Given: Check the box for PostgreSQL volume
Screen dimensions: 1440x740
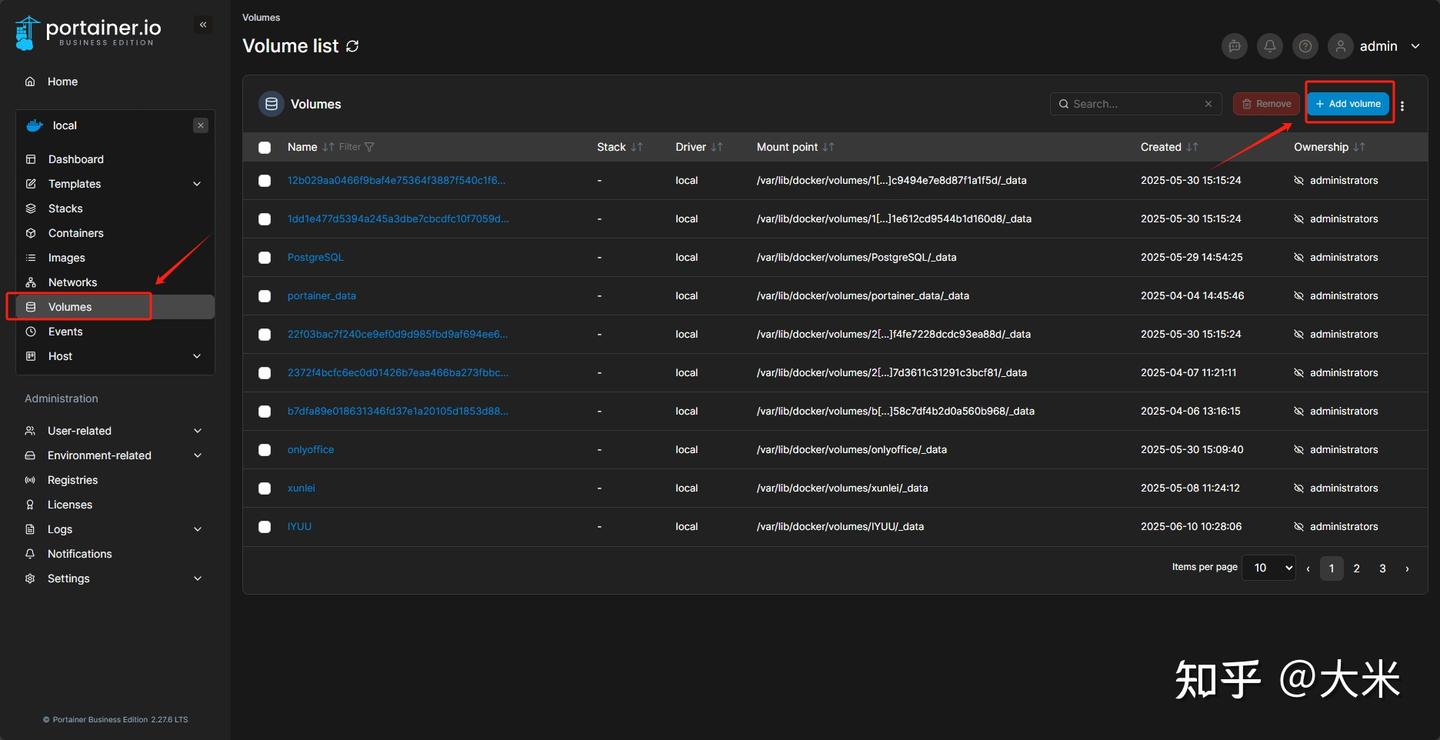Looking at the screenshot, I should pyautogui.click(x=265, y=258).
